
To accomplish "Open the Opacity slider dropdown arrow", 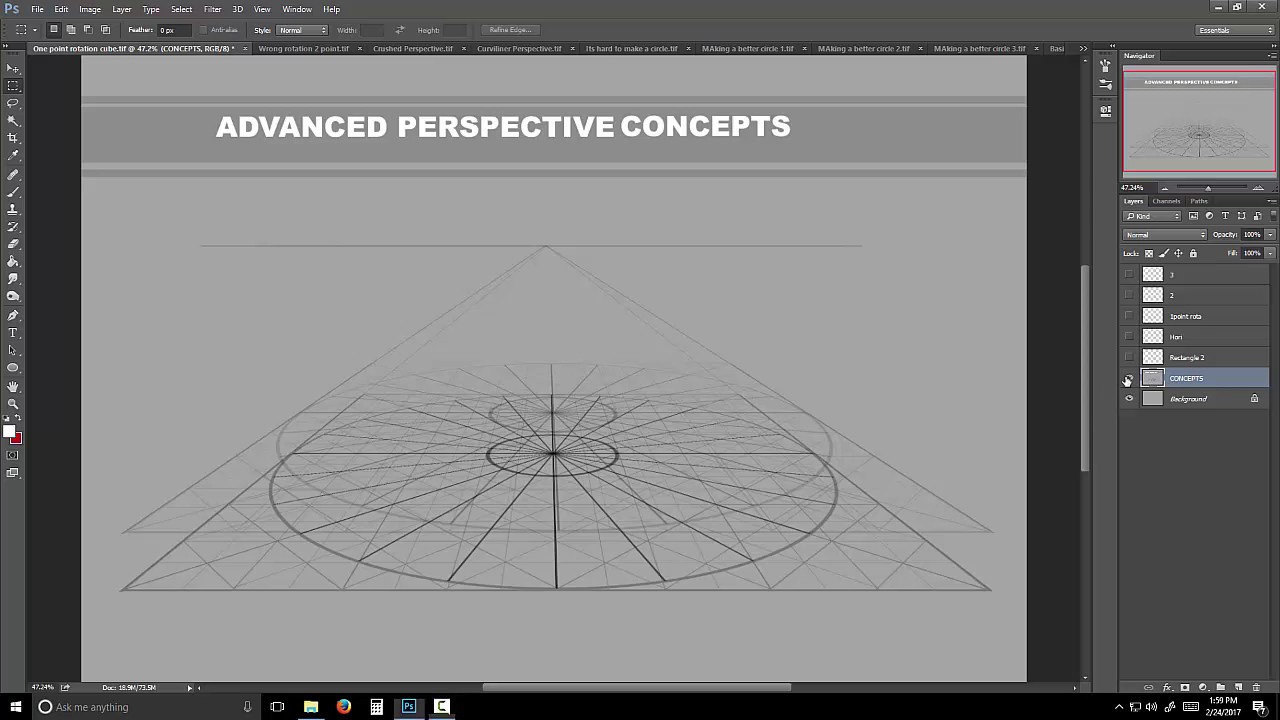I will click(1270, 235).
